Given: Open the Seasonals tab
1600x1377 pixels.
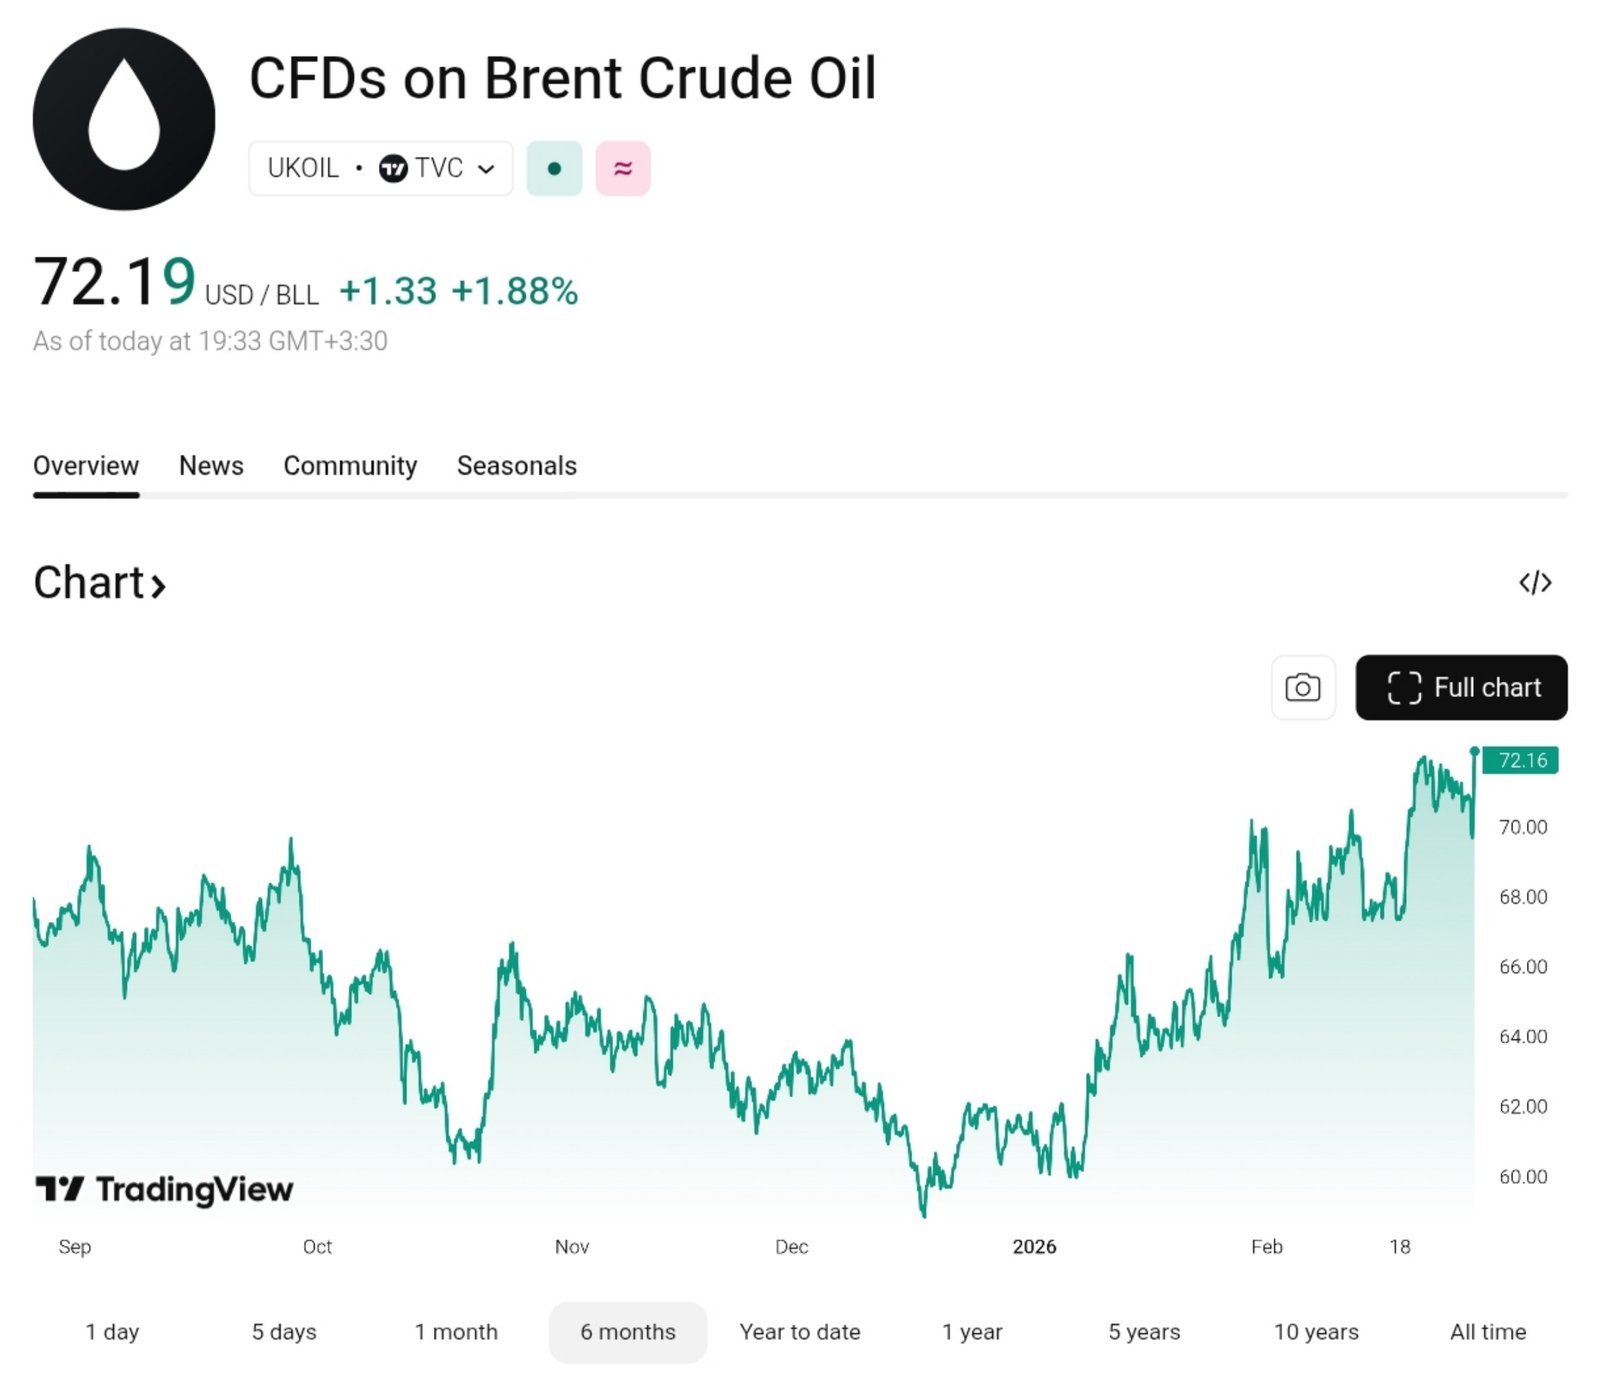Looking at the screenshot, I should [x=516, y=466].
